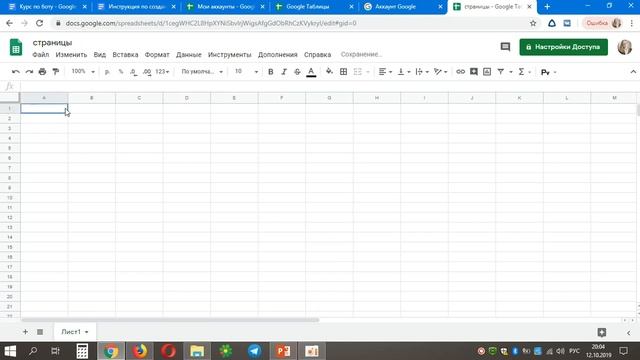Select row 5 header
Viewport: 640px width, 360px height.
[10, 148]
